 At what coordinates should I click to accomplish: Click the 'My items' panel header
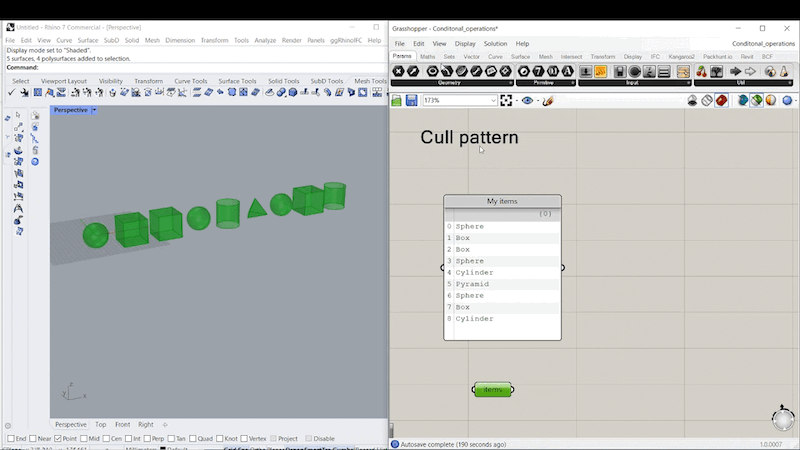point(503,202)
